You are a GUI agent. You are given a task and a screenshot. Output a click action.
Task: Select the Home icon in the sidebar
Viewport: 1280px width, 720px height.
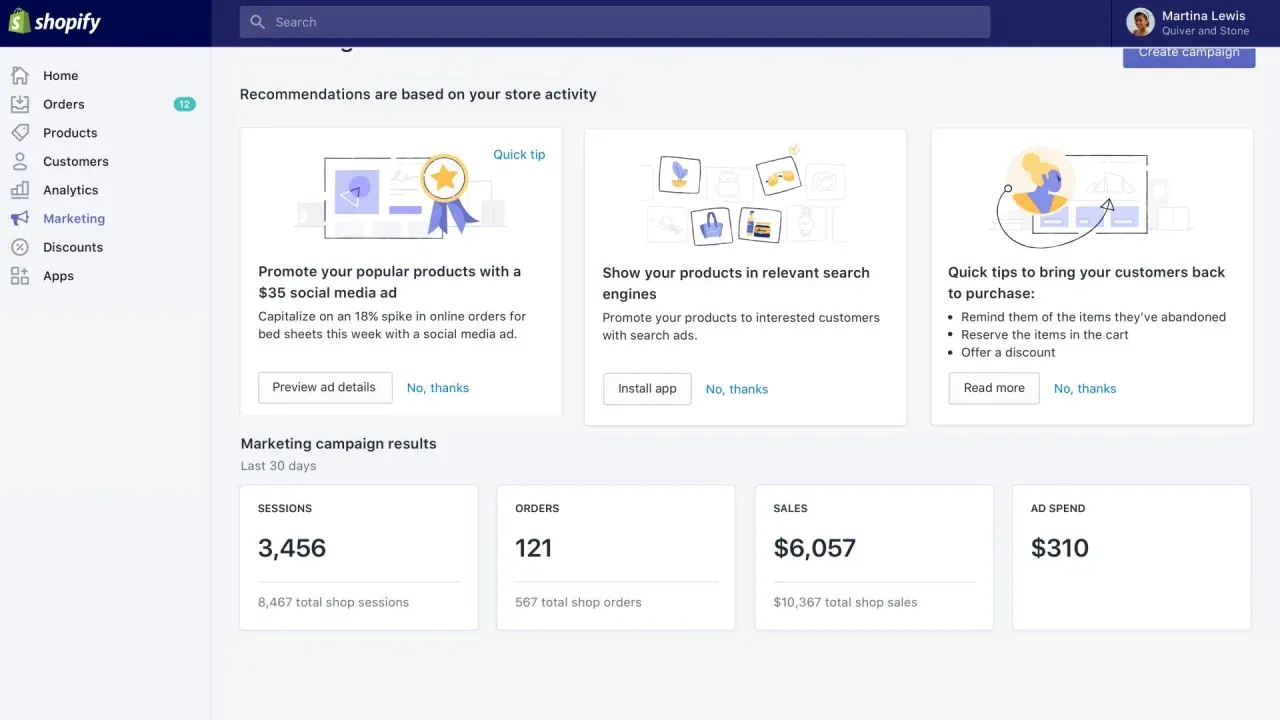(x=21, y=75)
